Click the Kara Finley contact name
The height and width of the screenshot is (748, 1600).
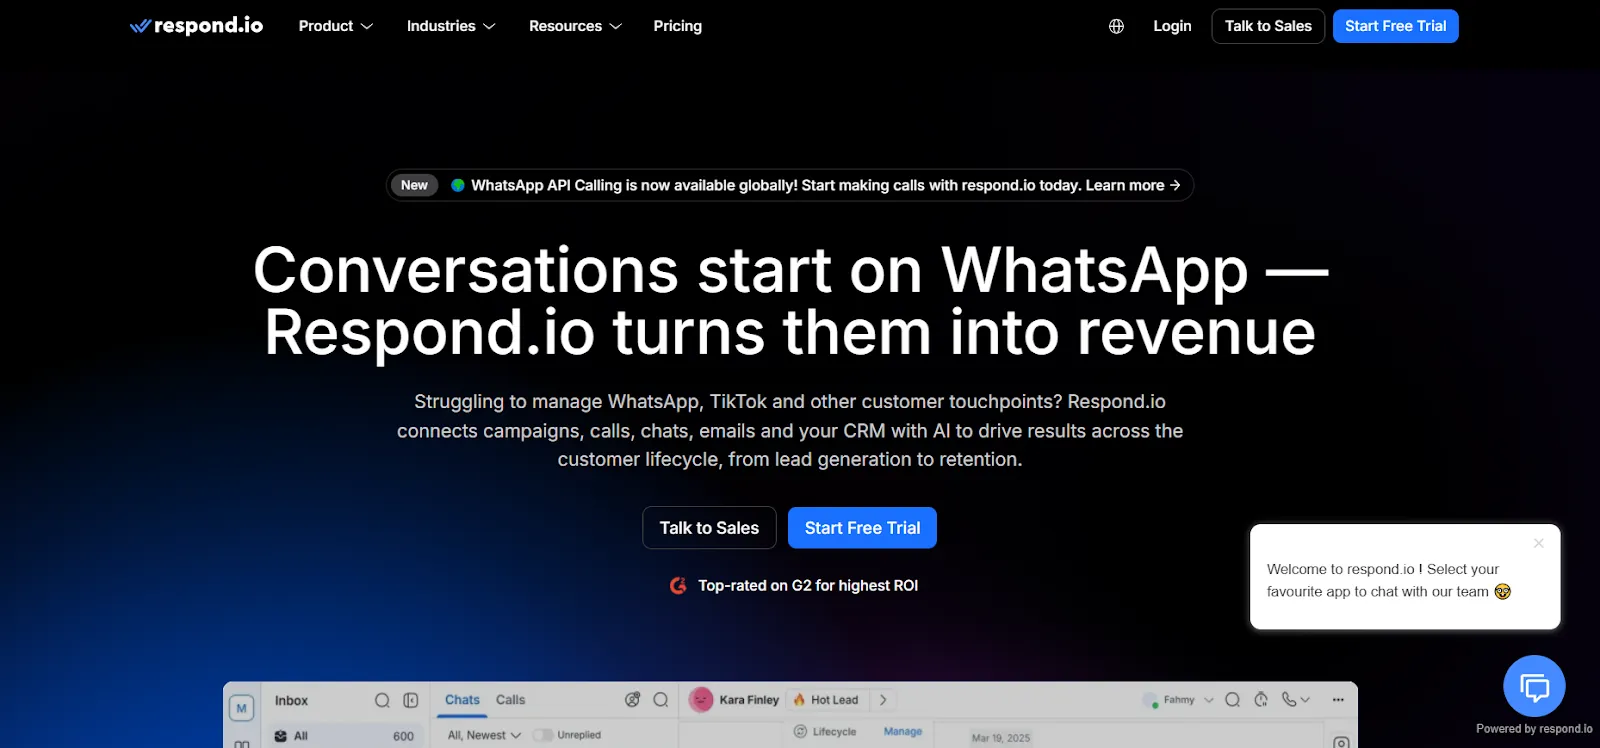tap(749, 700)
